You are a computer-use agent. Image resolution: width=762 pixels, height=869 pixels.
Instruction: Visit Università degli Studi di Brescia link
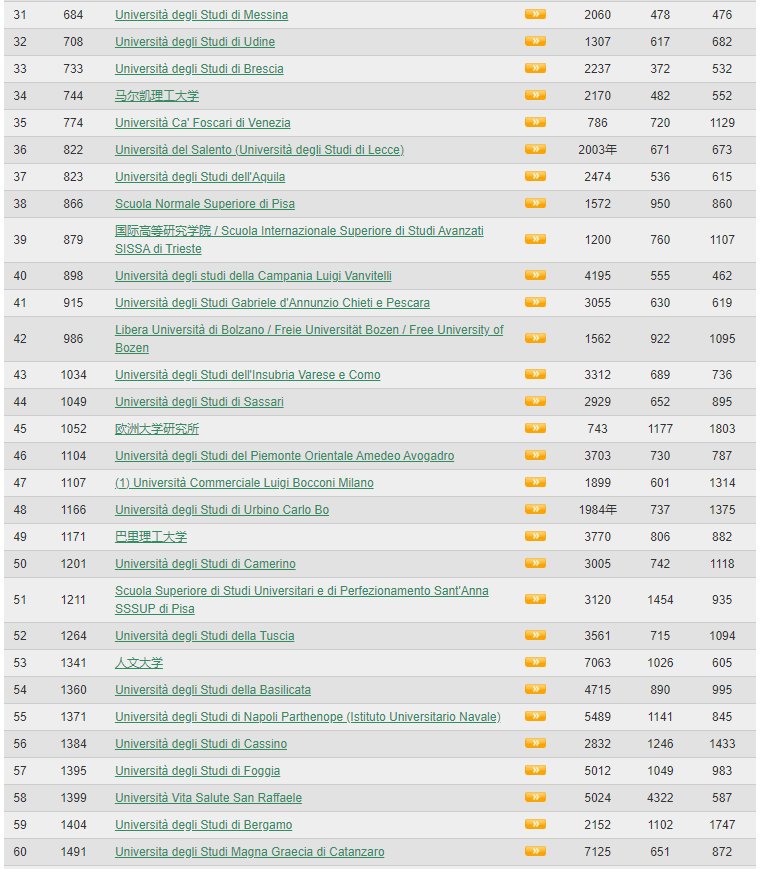tap(199, 69)
